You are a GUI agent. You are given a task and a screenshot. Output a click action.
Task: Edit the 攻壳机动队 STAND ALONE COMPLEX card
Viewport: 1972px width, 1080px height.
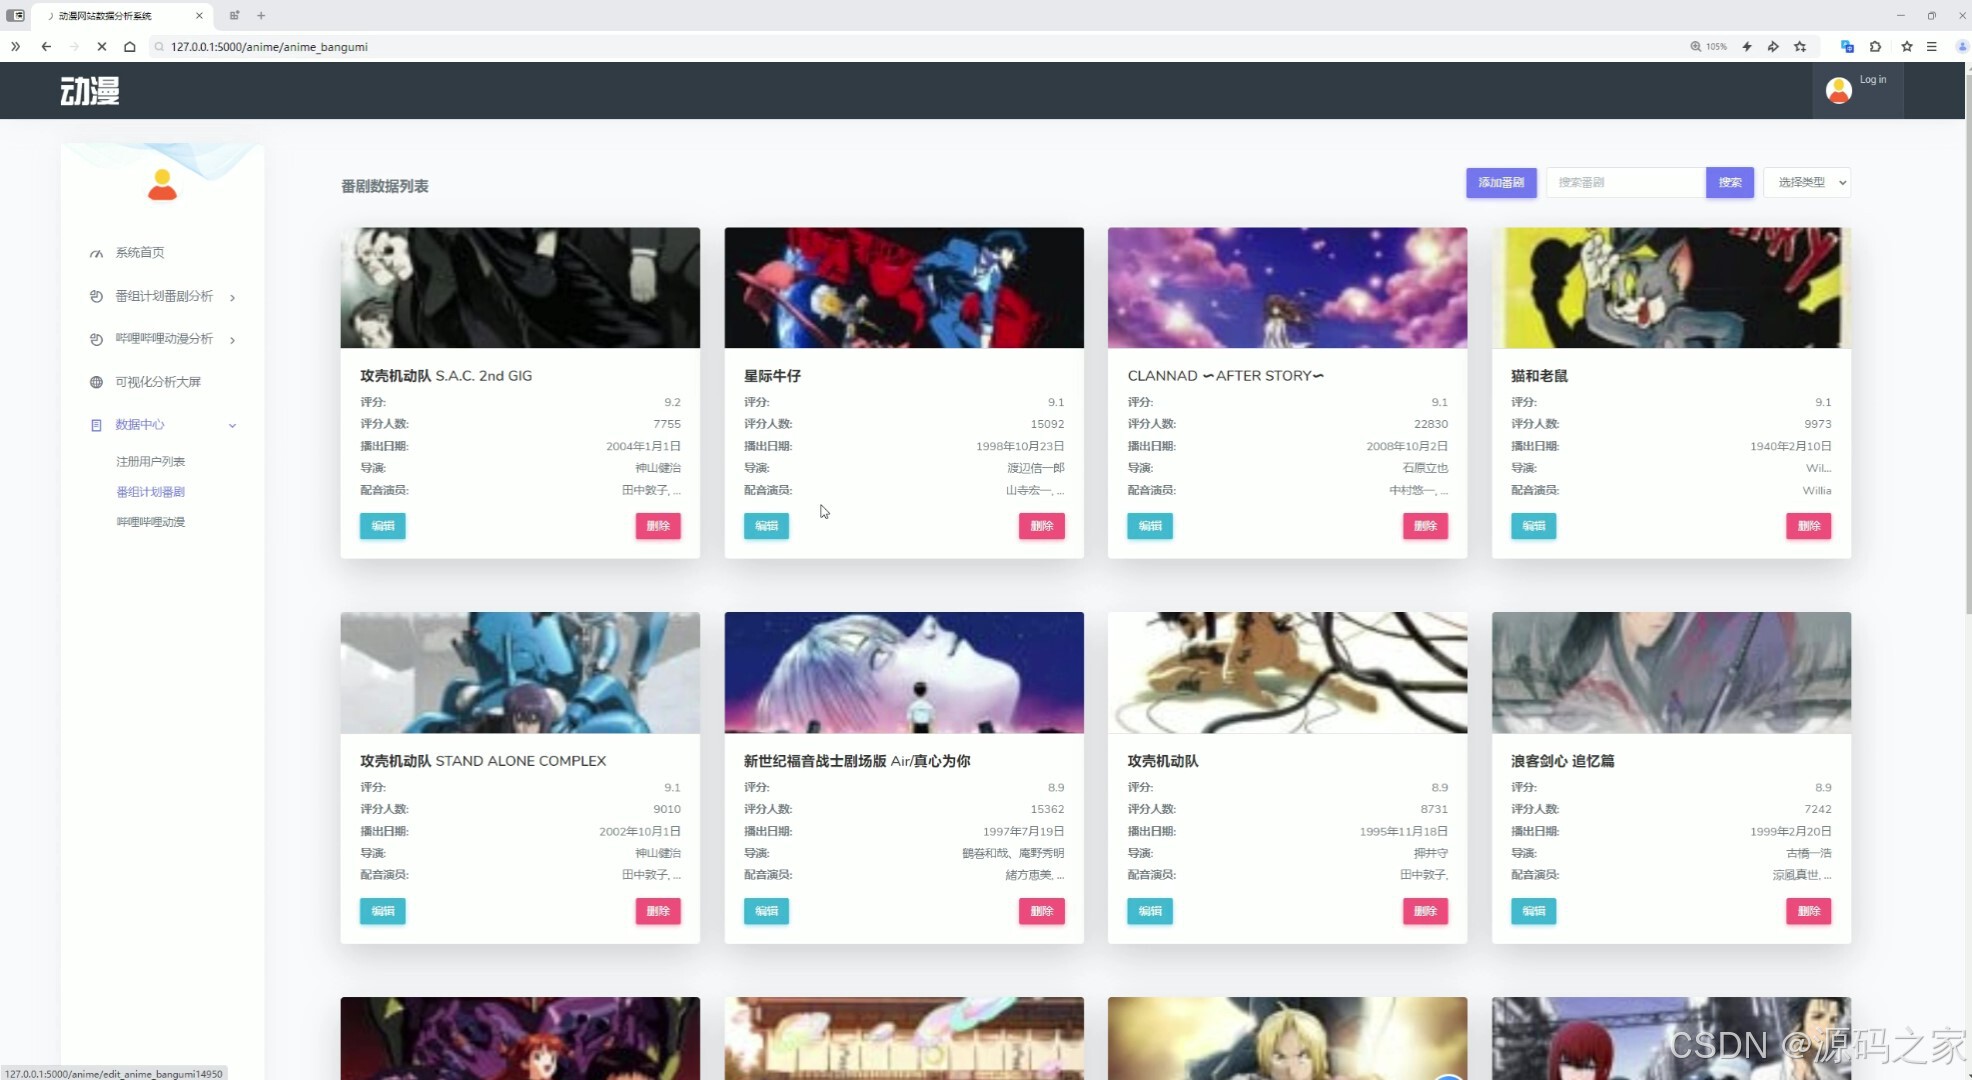tap(383, 911)
